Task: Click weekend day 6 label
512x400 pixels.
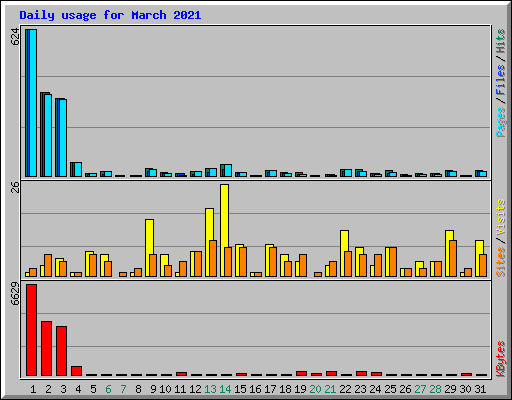Action: (x=108, y=389)
